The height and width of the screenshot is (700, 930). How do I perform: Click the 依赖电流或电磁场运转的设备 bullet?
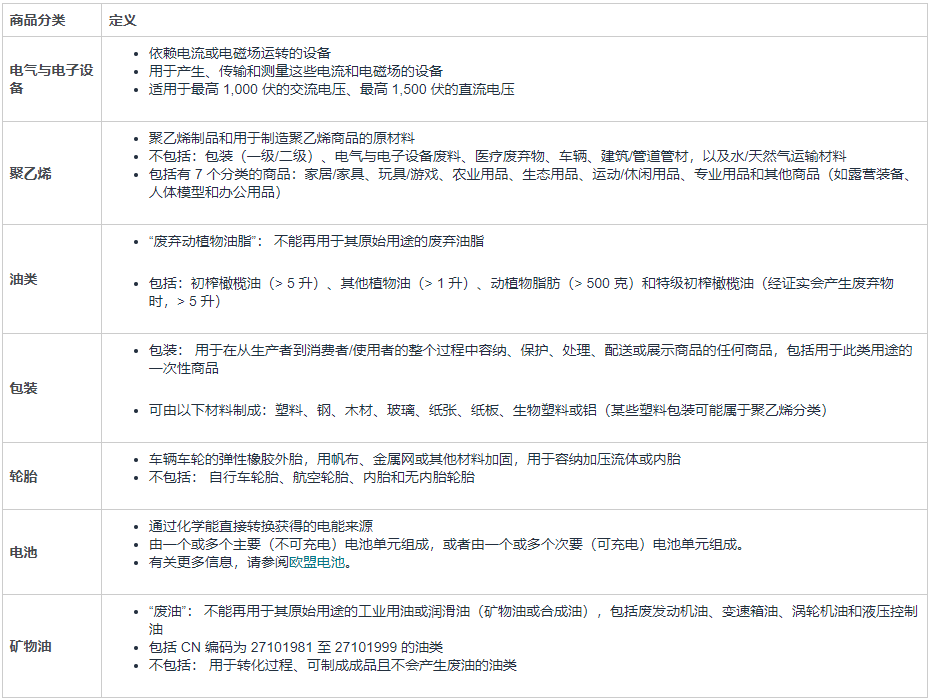(240, 53)
